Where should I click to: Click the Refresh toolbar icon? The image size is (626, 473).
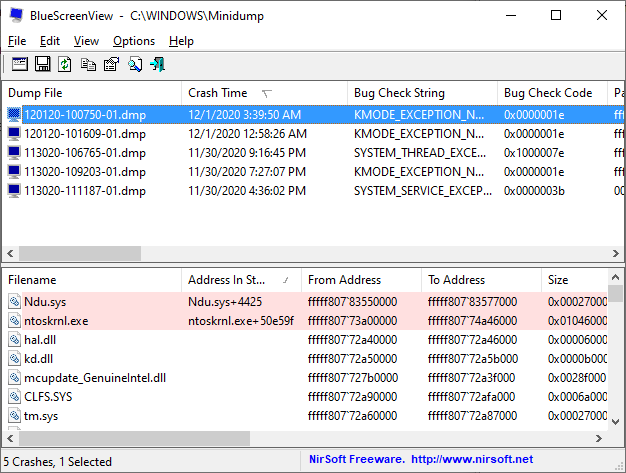tap(65, 64)
